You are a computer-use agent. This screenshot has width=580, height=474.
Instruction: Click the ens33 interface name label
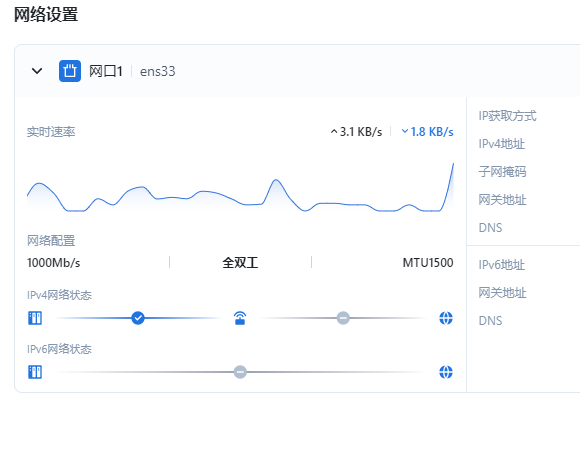pos(158,71)
